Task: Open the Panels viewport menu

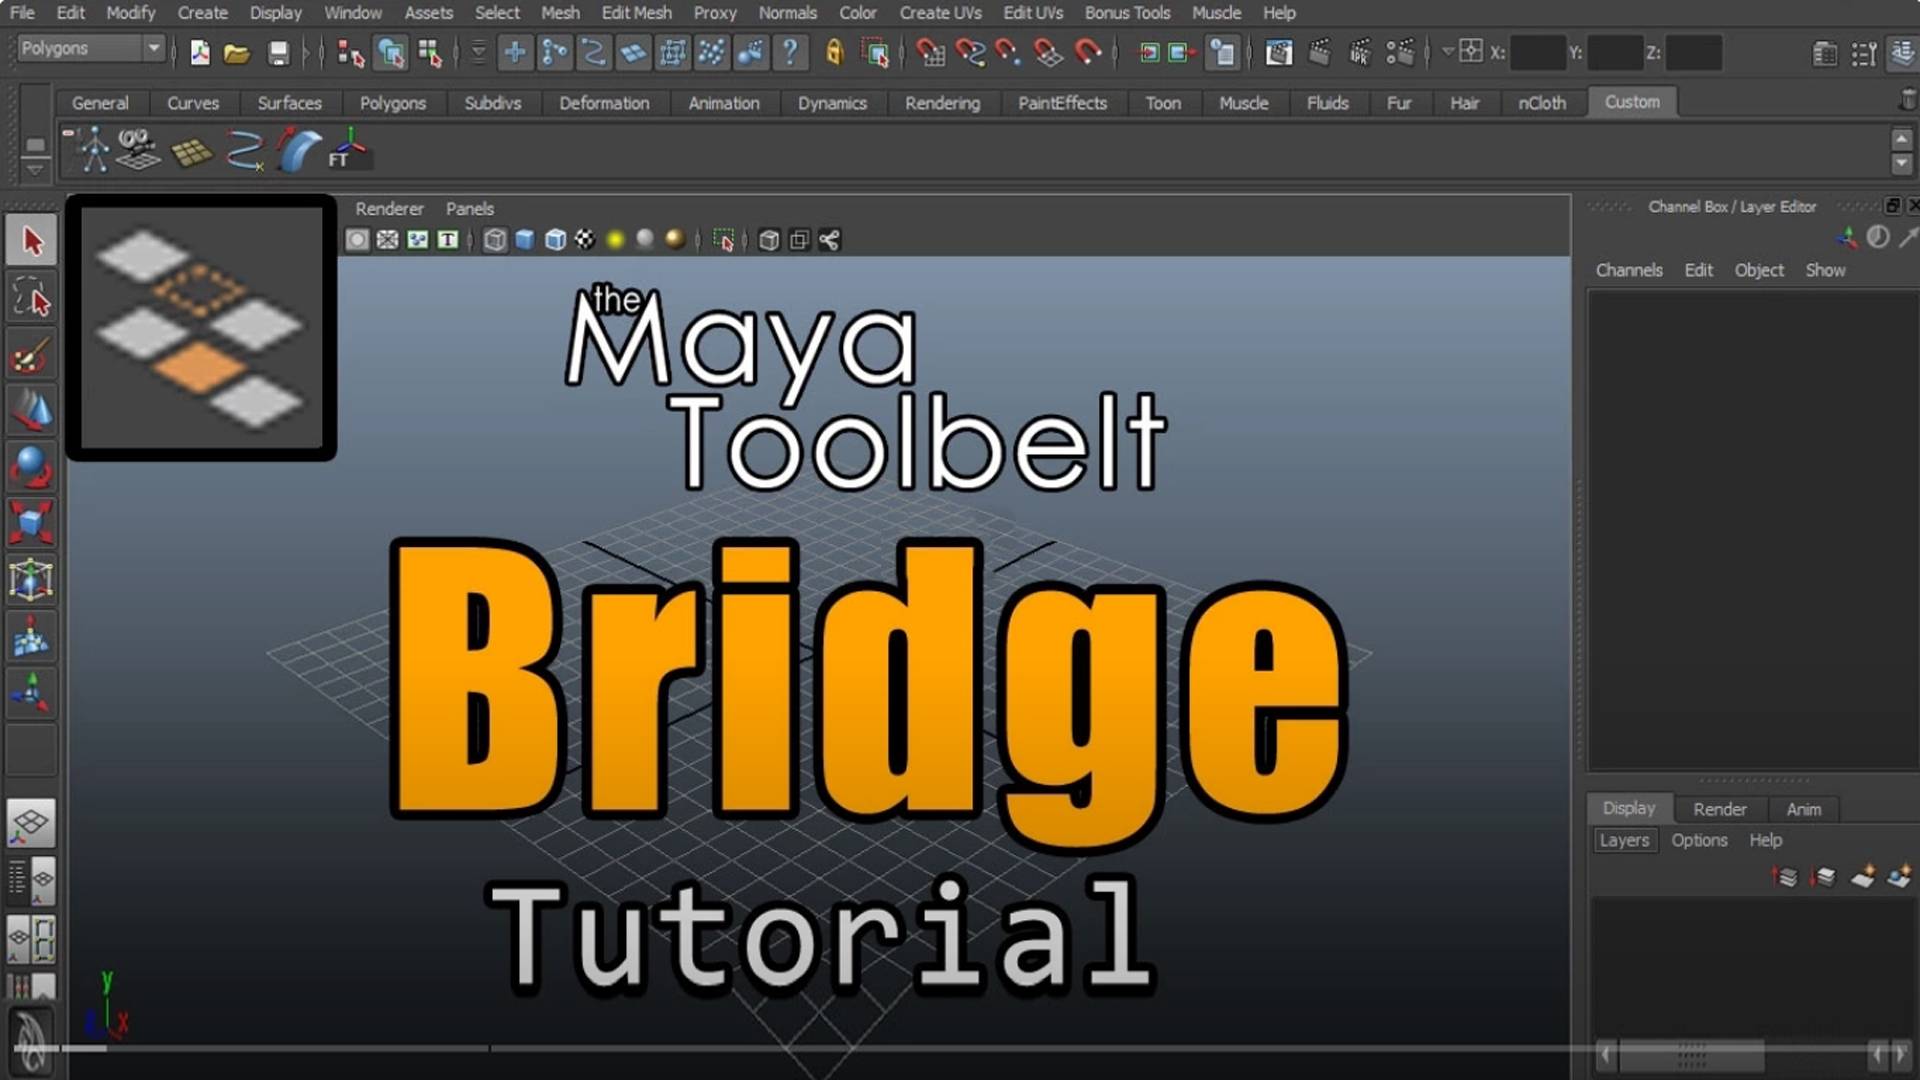Action: tap(470, 209)
